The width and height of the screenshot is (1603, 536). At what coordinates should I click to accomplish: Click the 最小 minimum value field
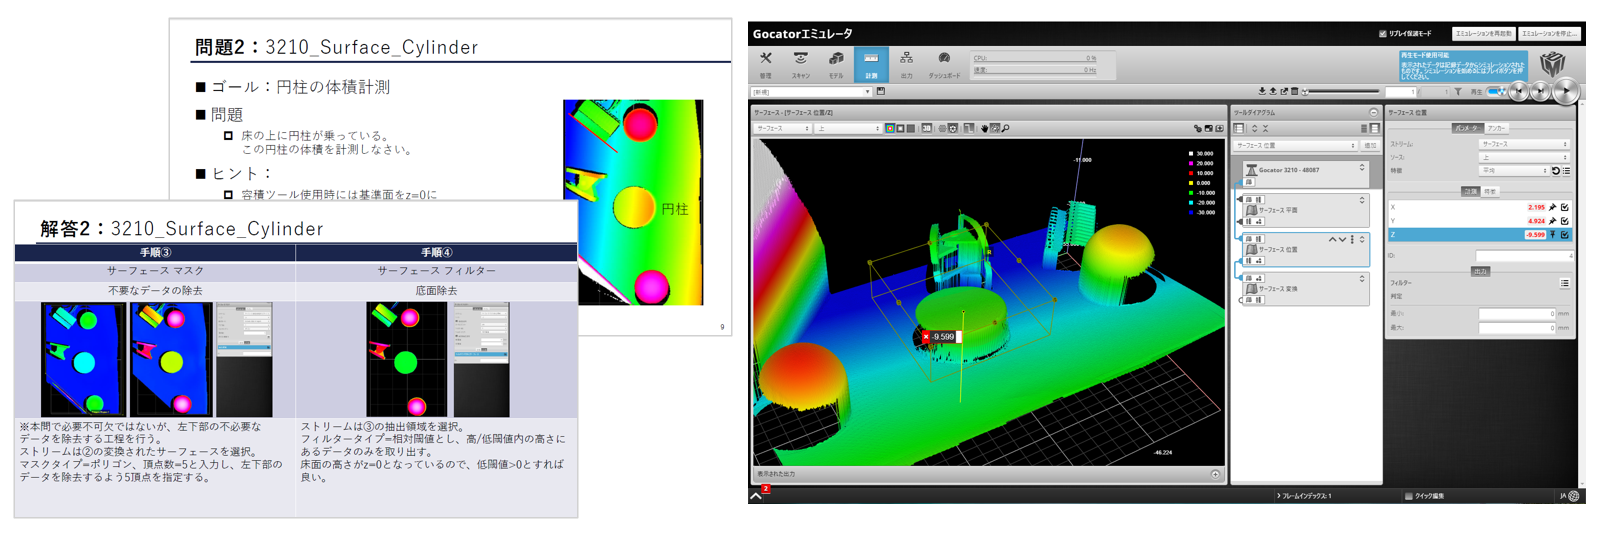pyautogui.click(x=1517, y=314)
